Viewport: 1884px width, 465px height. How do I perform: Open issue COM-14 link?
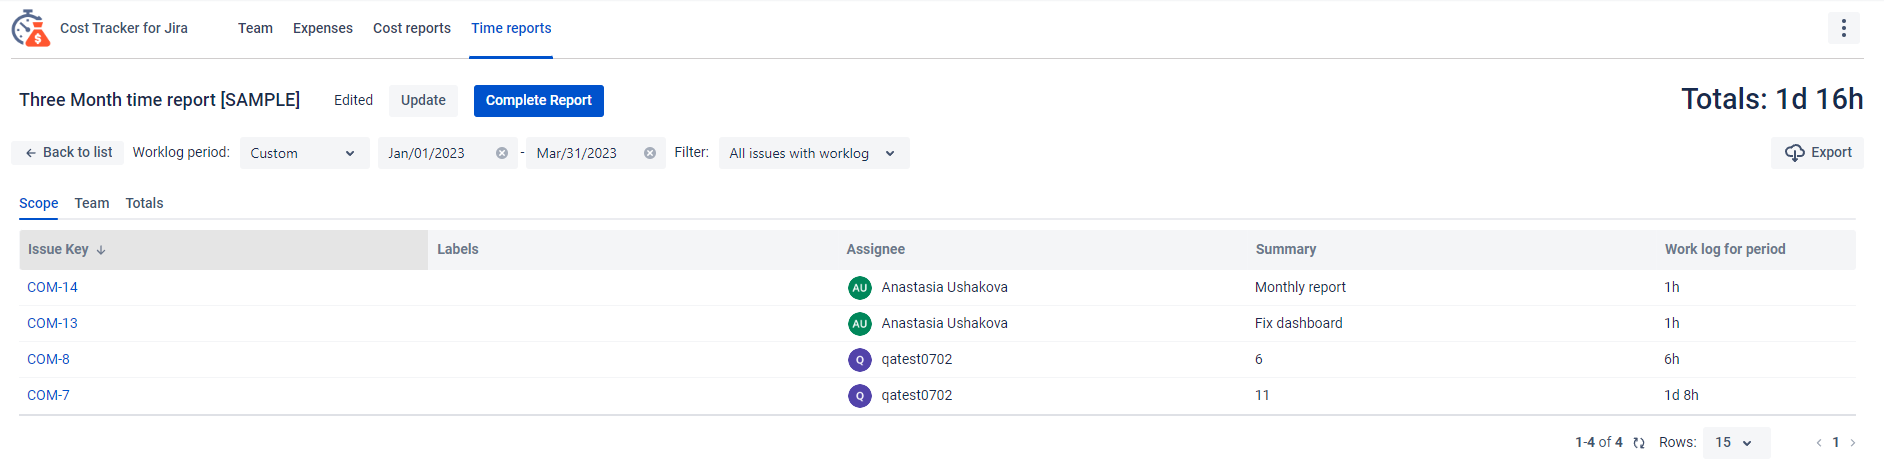(x=52, y=287)
